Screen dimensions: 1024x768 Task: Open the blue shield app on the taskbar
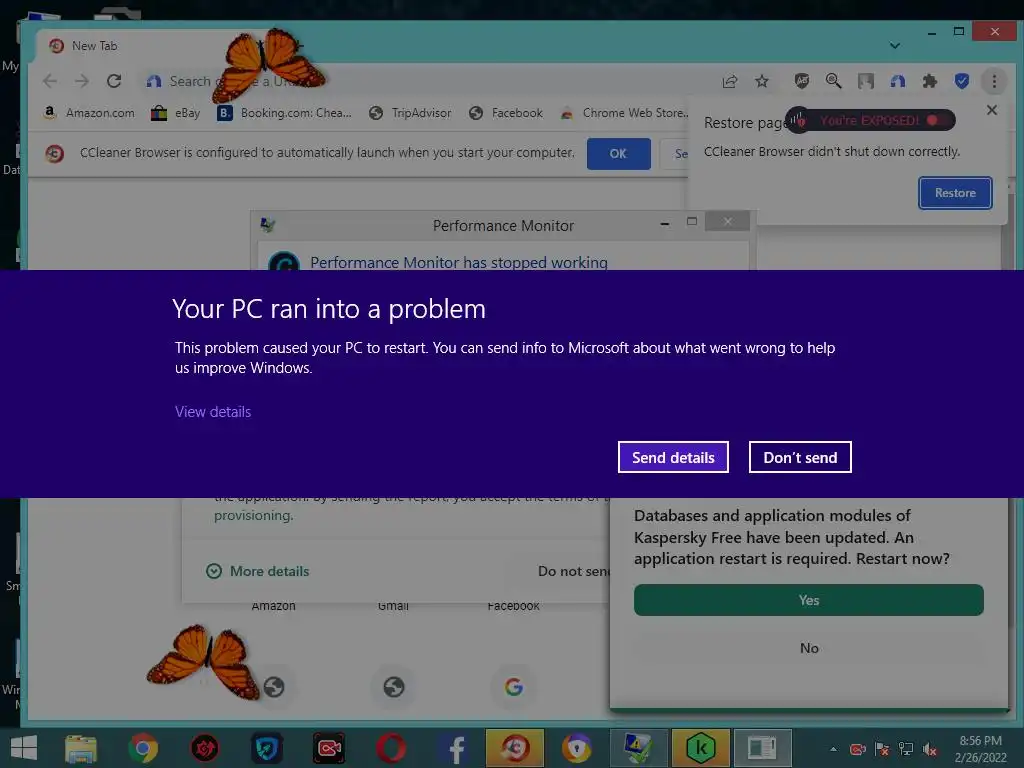click(x=267, y=748)
